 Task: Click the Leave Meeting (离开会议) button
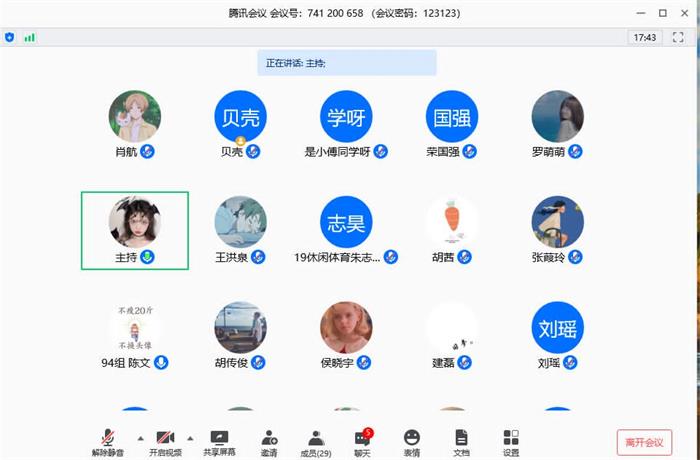(644, 441)
